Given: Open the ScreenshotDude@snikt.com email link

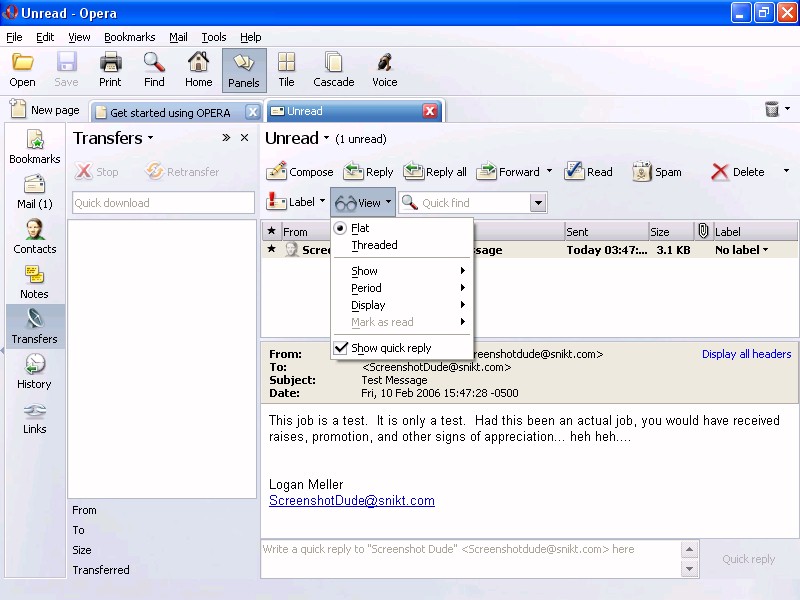Looking at the screenshot, I should point(351,501).
